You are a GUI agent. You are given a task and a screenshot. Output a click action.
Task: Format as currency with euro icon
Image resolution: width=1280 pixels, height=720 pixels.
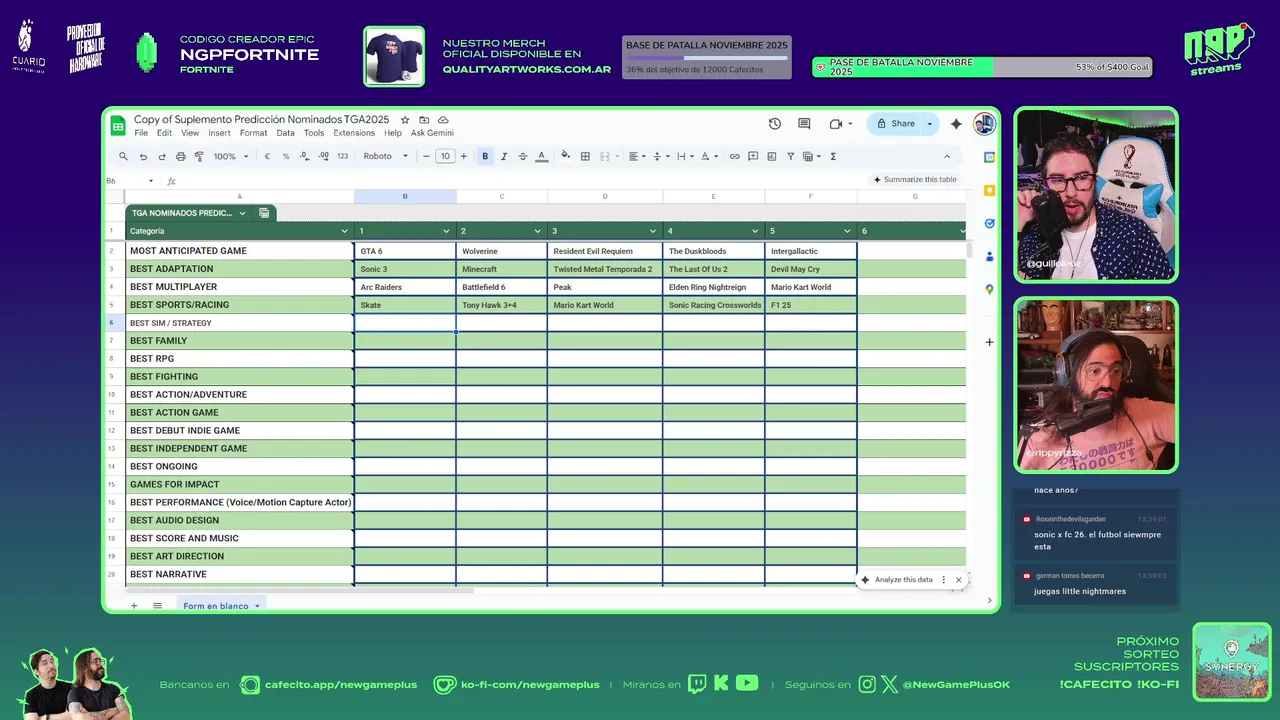pyautogui.click(x=267, y=156)
